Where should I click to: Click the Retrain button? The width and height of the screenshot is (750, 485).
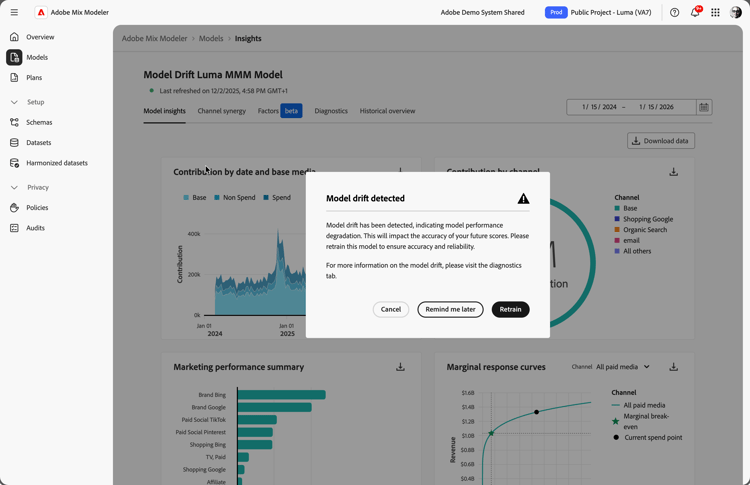click(x=510, y=309)
